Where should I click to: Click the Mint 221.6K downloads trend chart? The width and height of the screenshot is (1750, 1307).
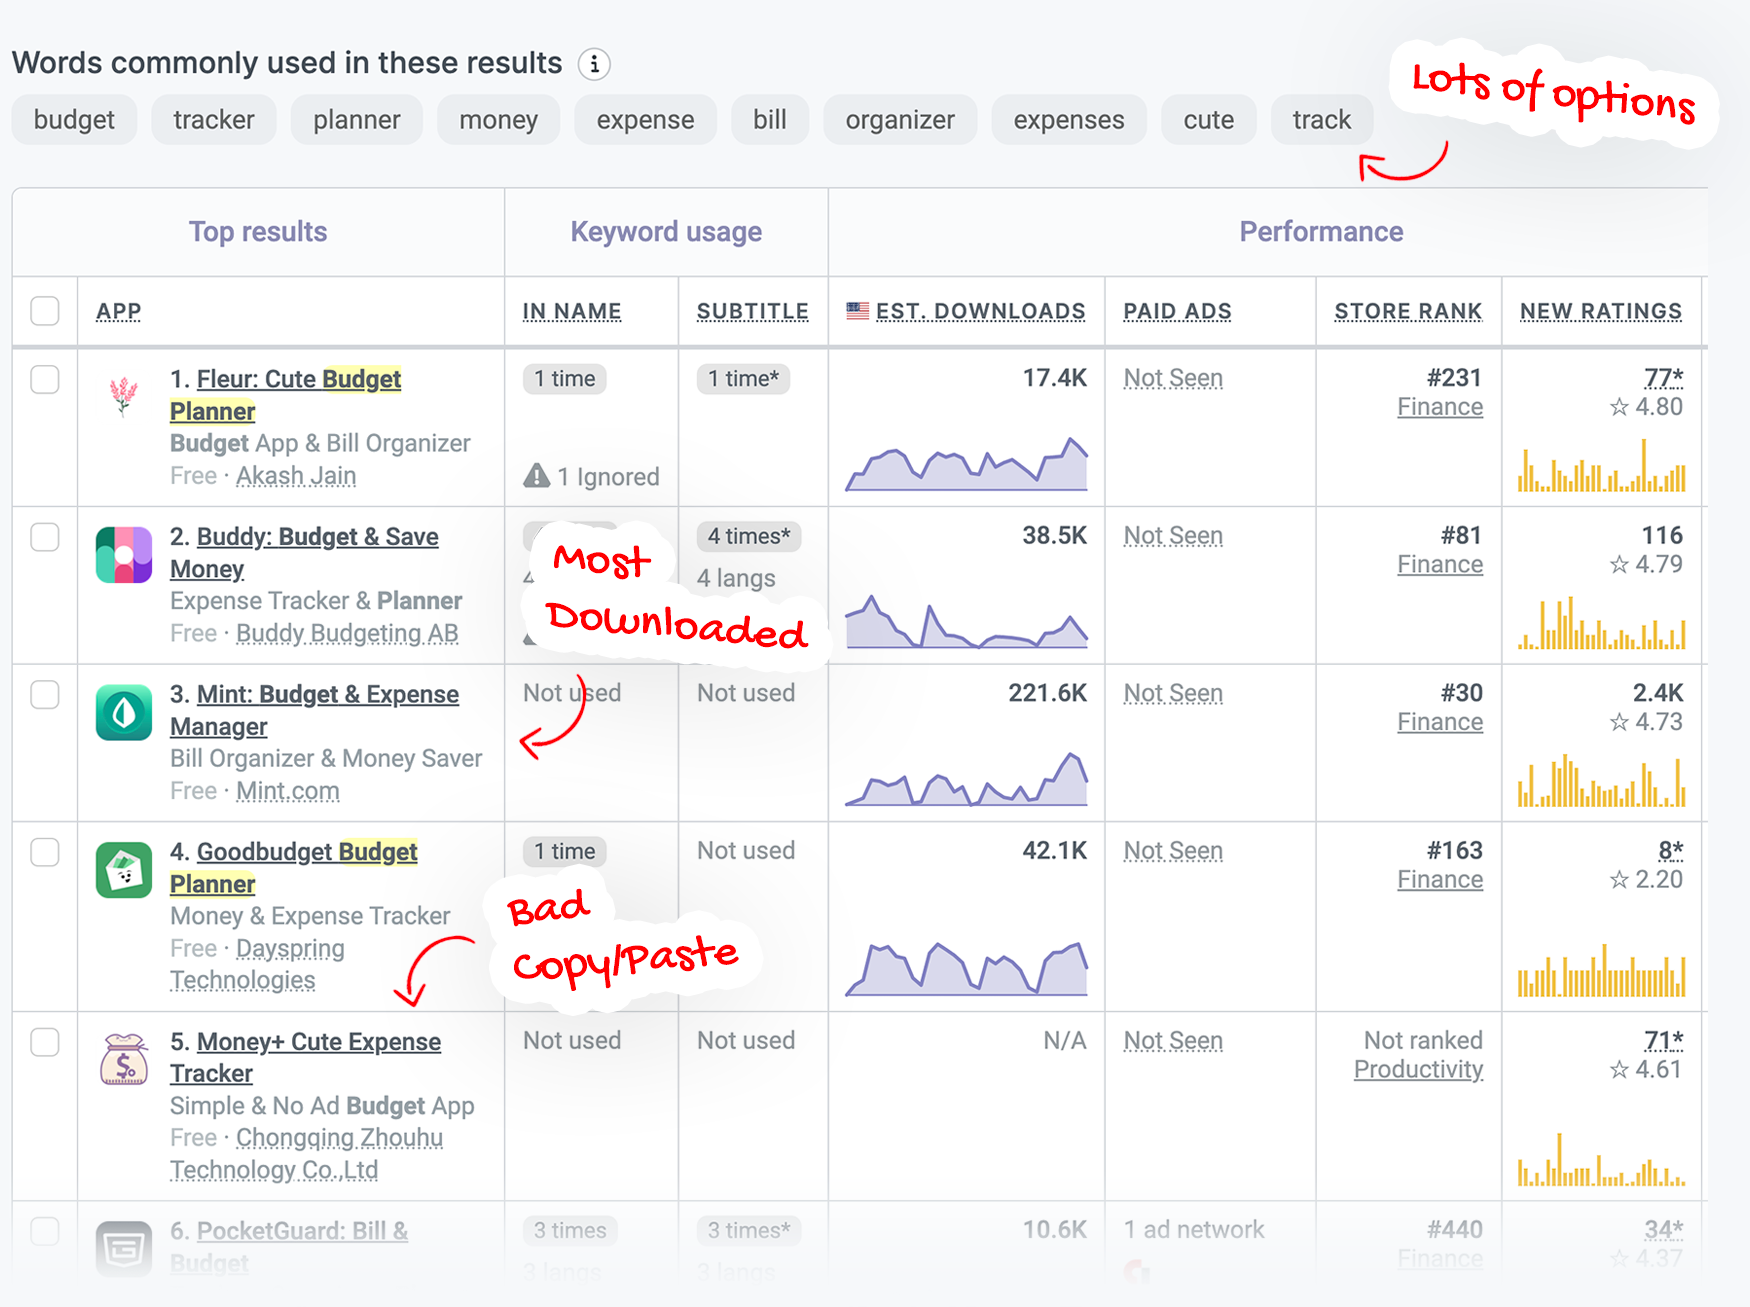coord(966,779)
